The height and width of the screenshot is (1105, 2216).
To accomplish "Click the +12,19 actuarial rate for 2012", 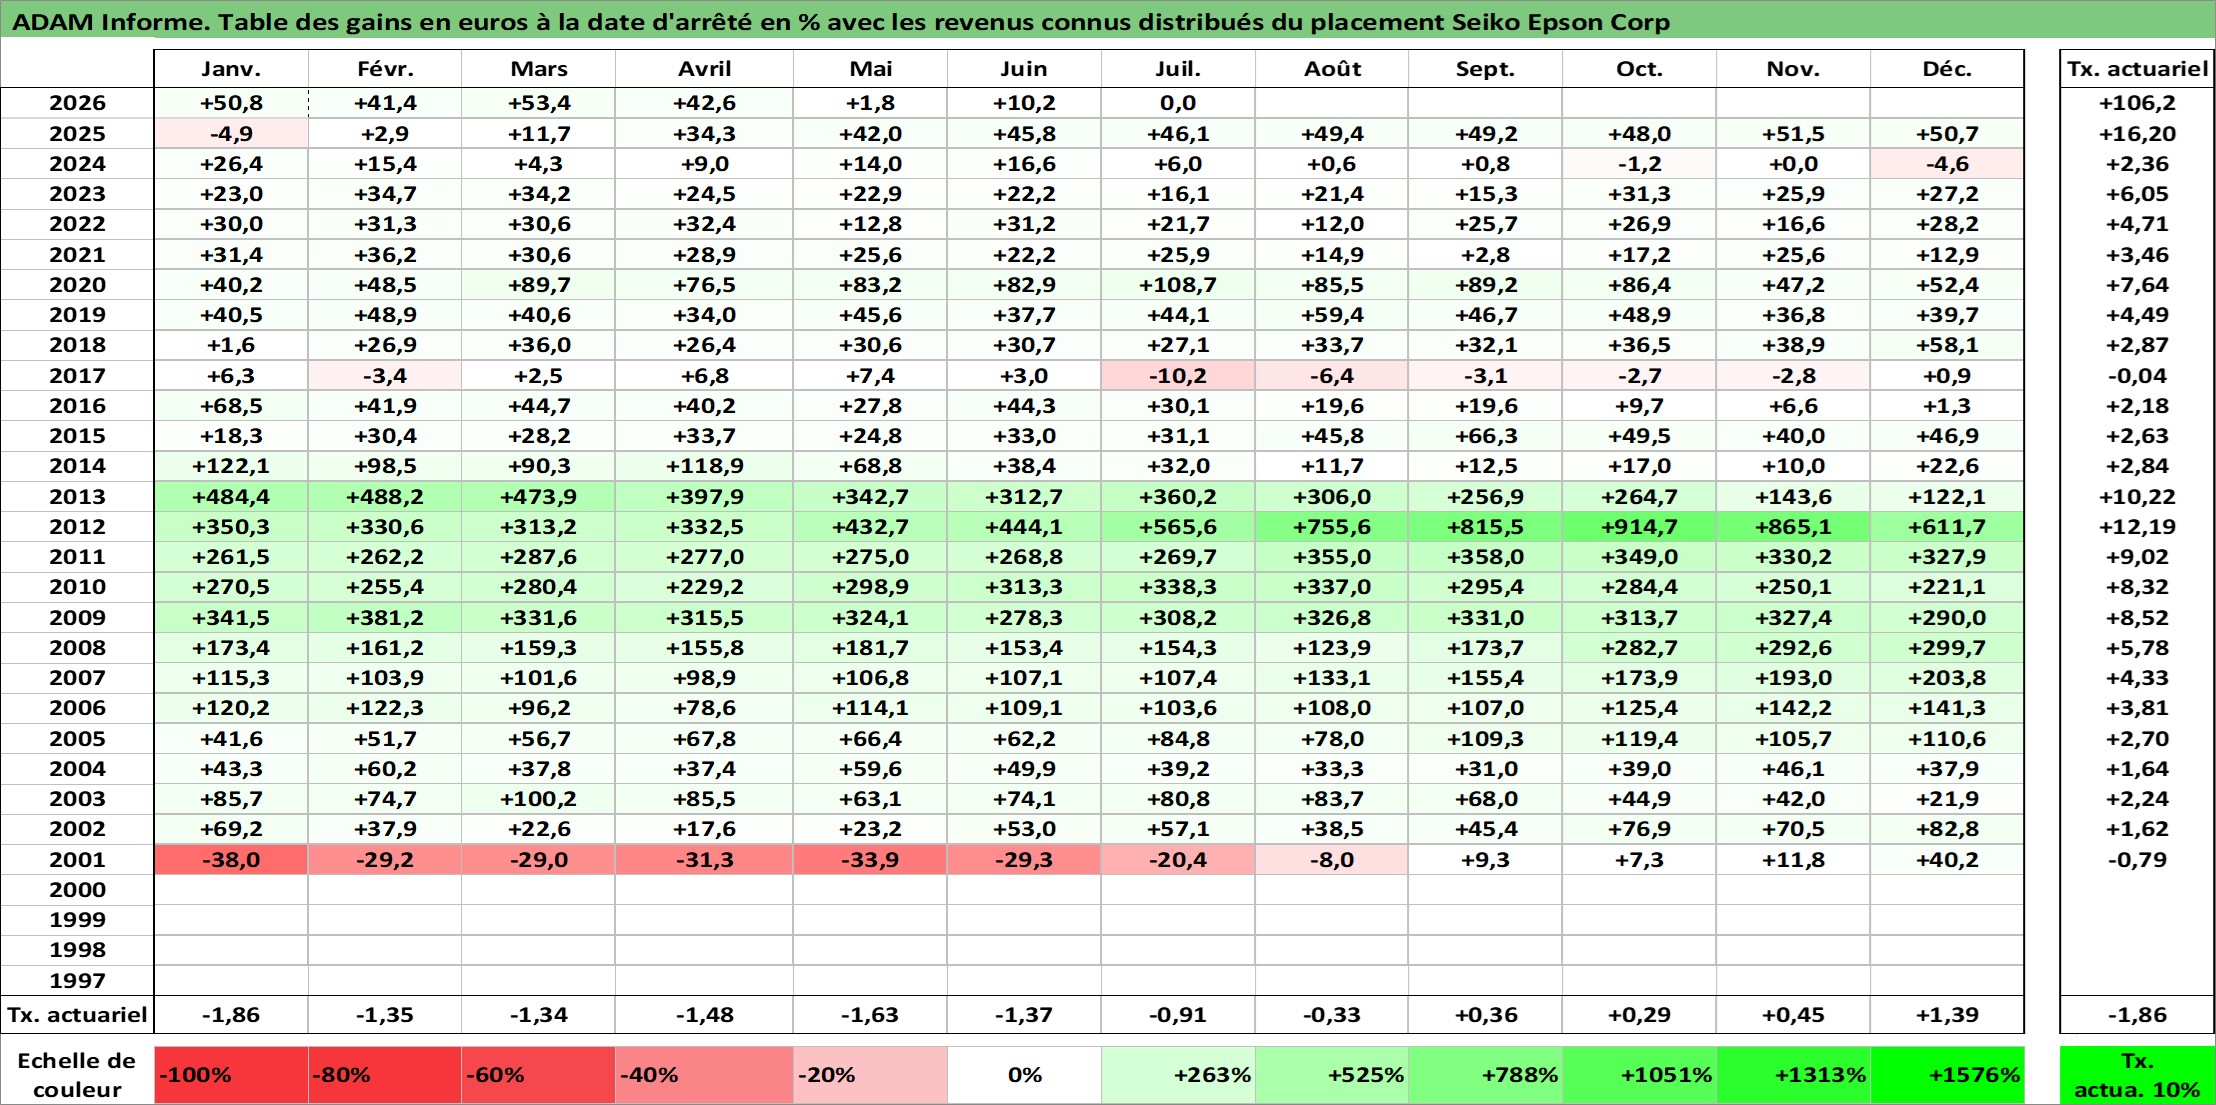I will tap(2137, 527).
